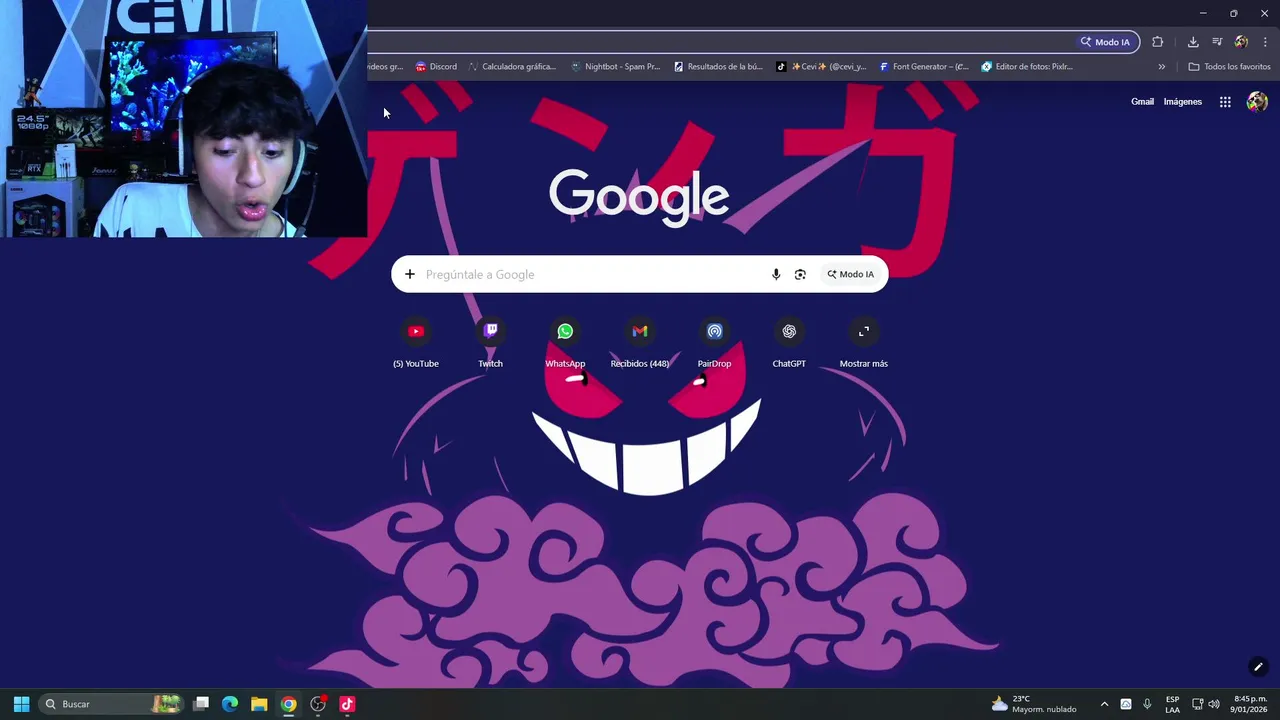
Task: Click the microphone icon in system tray
Action: pos(1147,704)
